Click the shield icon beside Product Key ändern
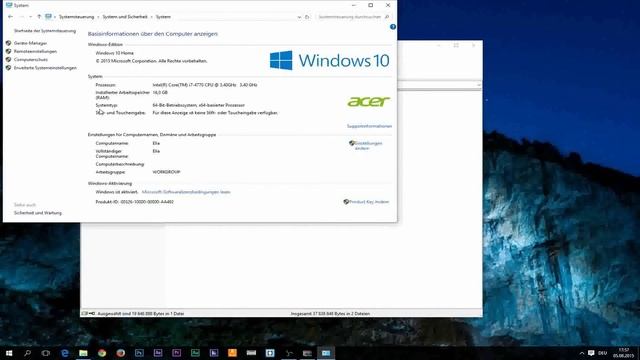This screenshot has width=640, height=360. click(x=346, y=202)
